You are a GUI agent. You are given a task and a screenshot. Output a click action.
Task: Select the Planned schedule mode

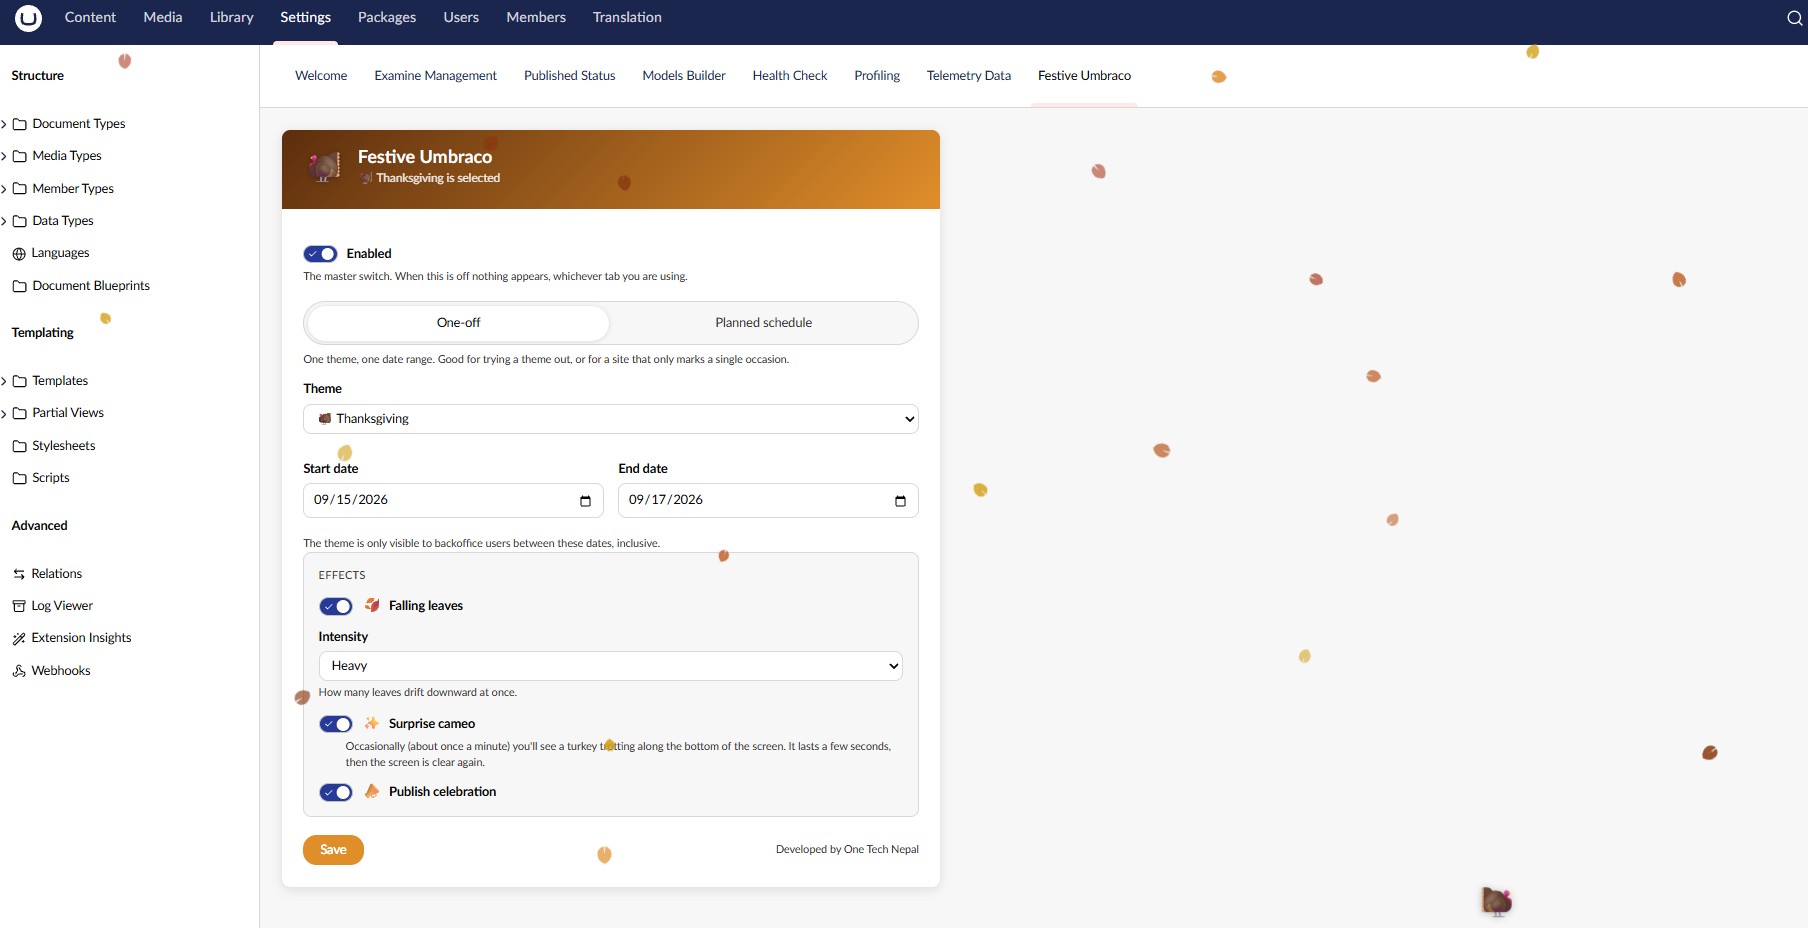(x=763, y=323)
